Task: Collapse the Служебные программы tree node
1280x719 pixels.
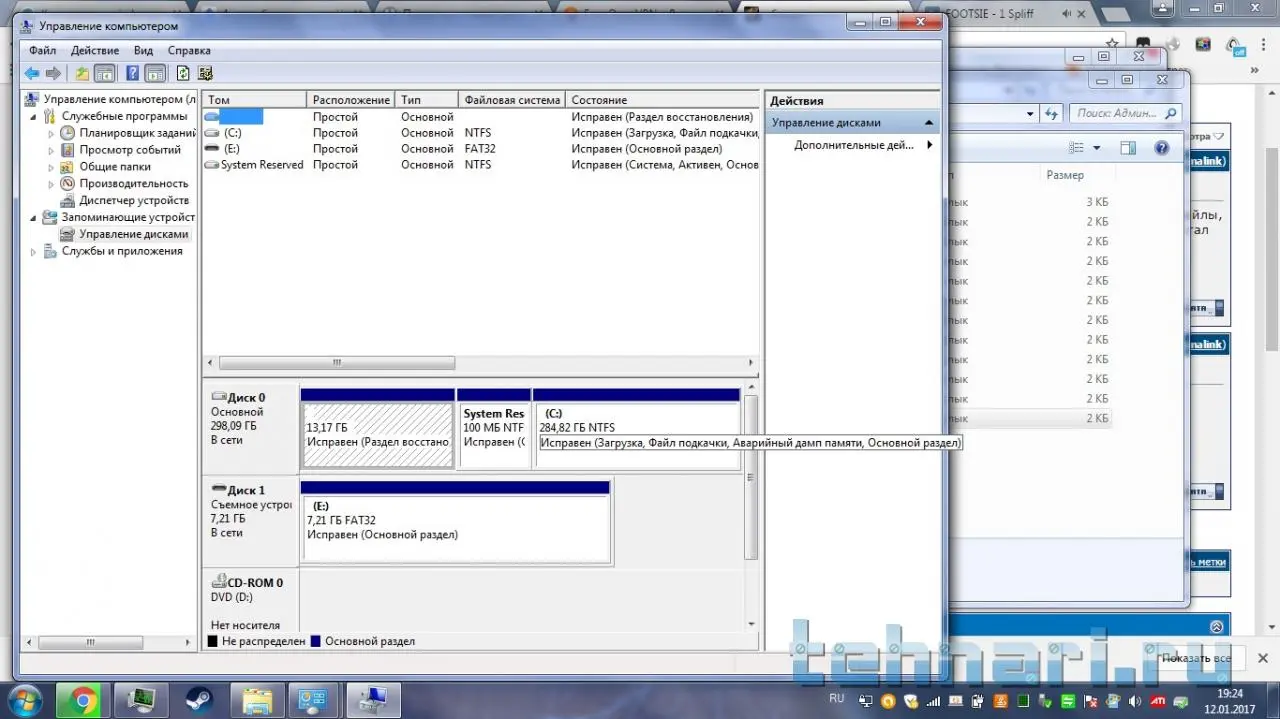Action: pos(34,116)
